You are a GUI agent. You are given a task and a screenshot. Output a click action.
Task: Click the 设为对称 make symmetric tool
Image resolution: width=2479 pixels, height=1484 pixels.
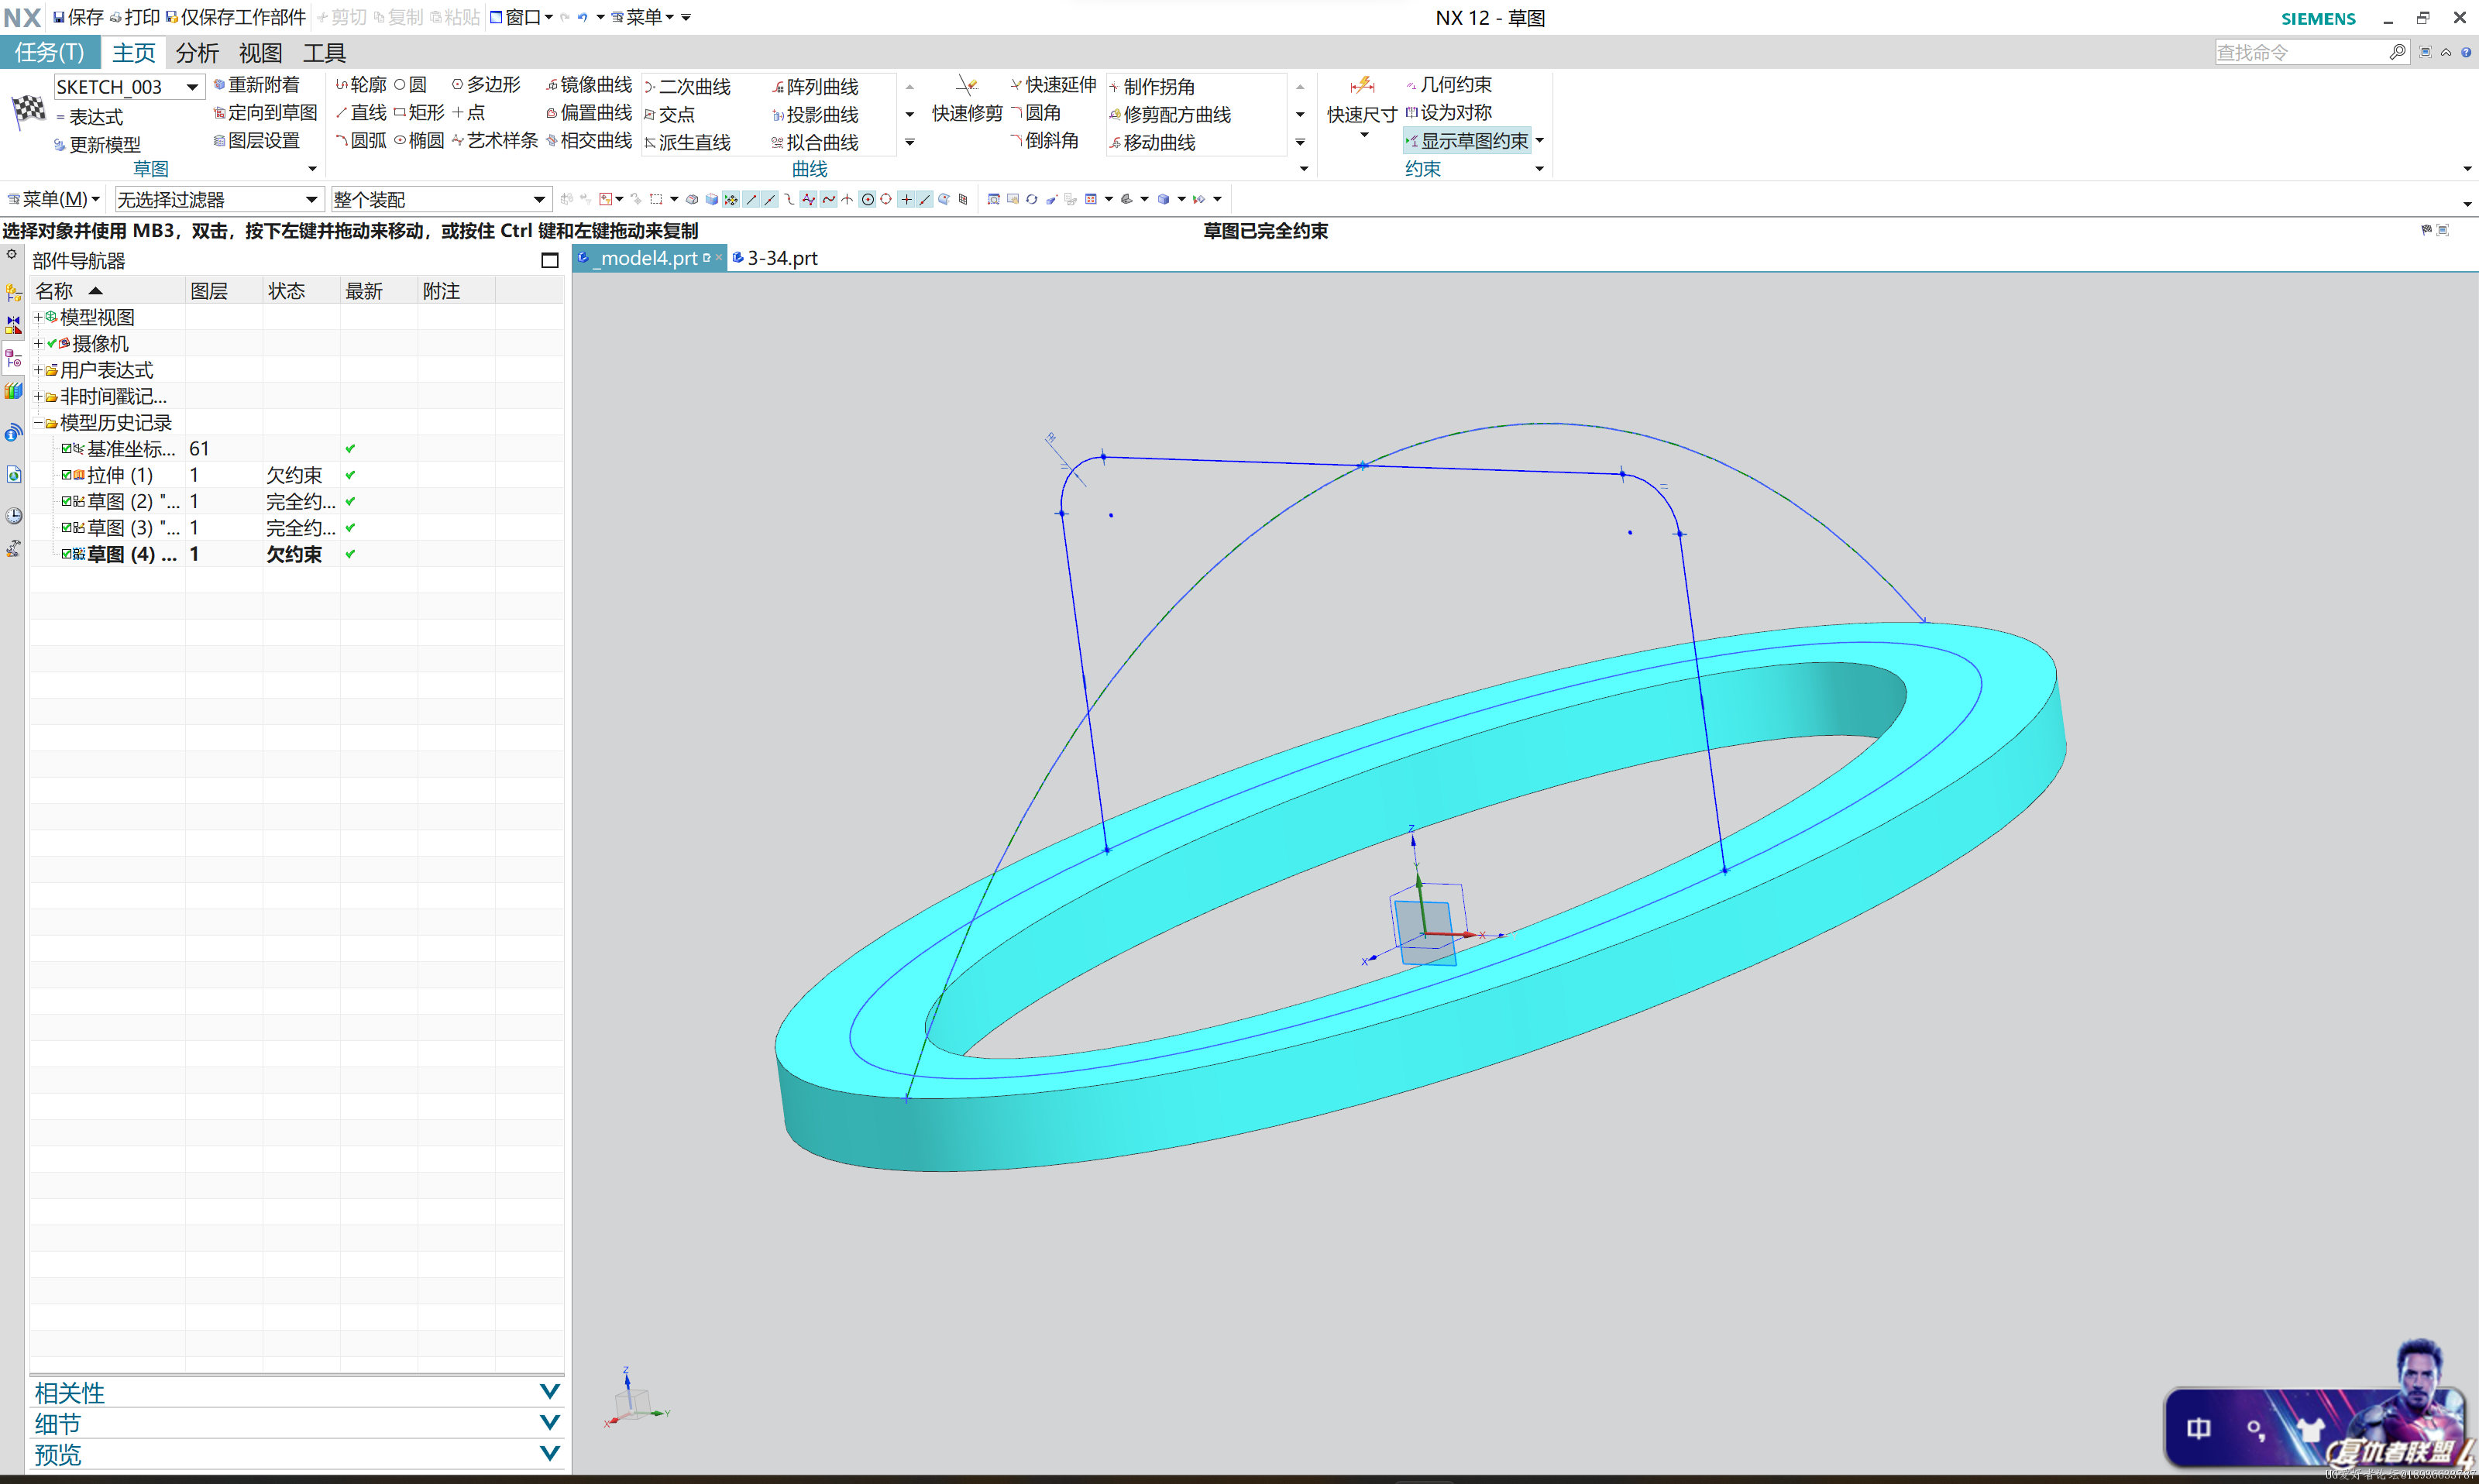(1449, 112)
